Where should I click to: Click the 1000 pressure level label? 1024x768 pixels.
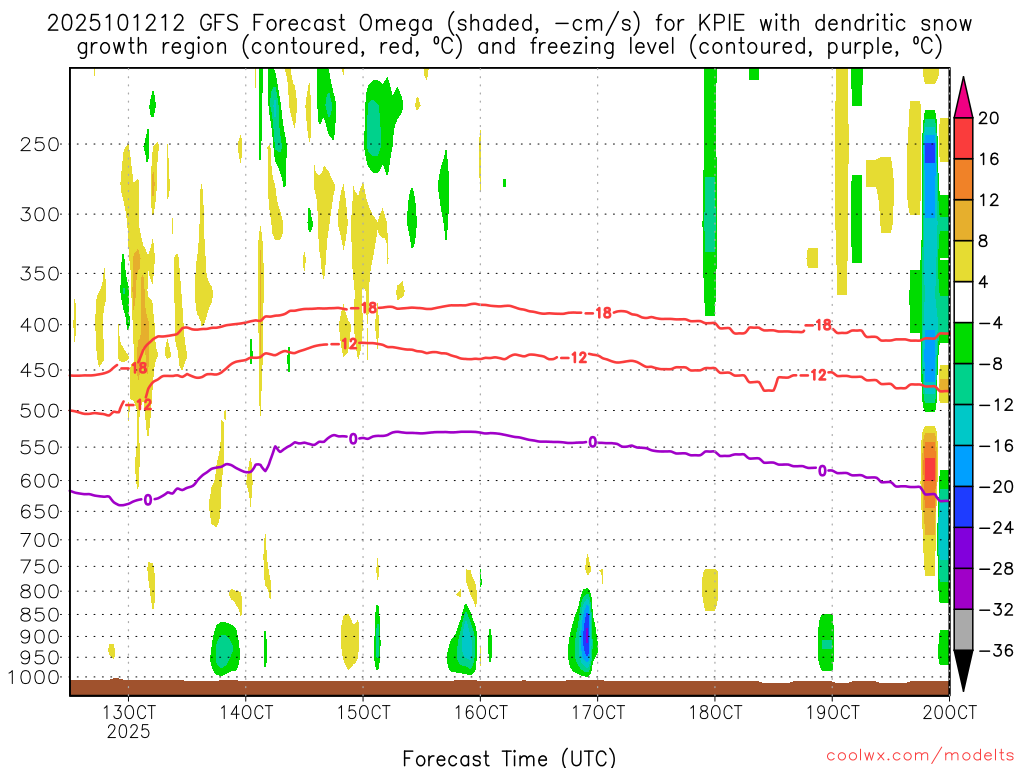pos(33,678)
